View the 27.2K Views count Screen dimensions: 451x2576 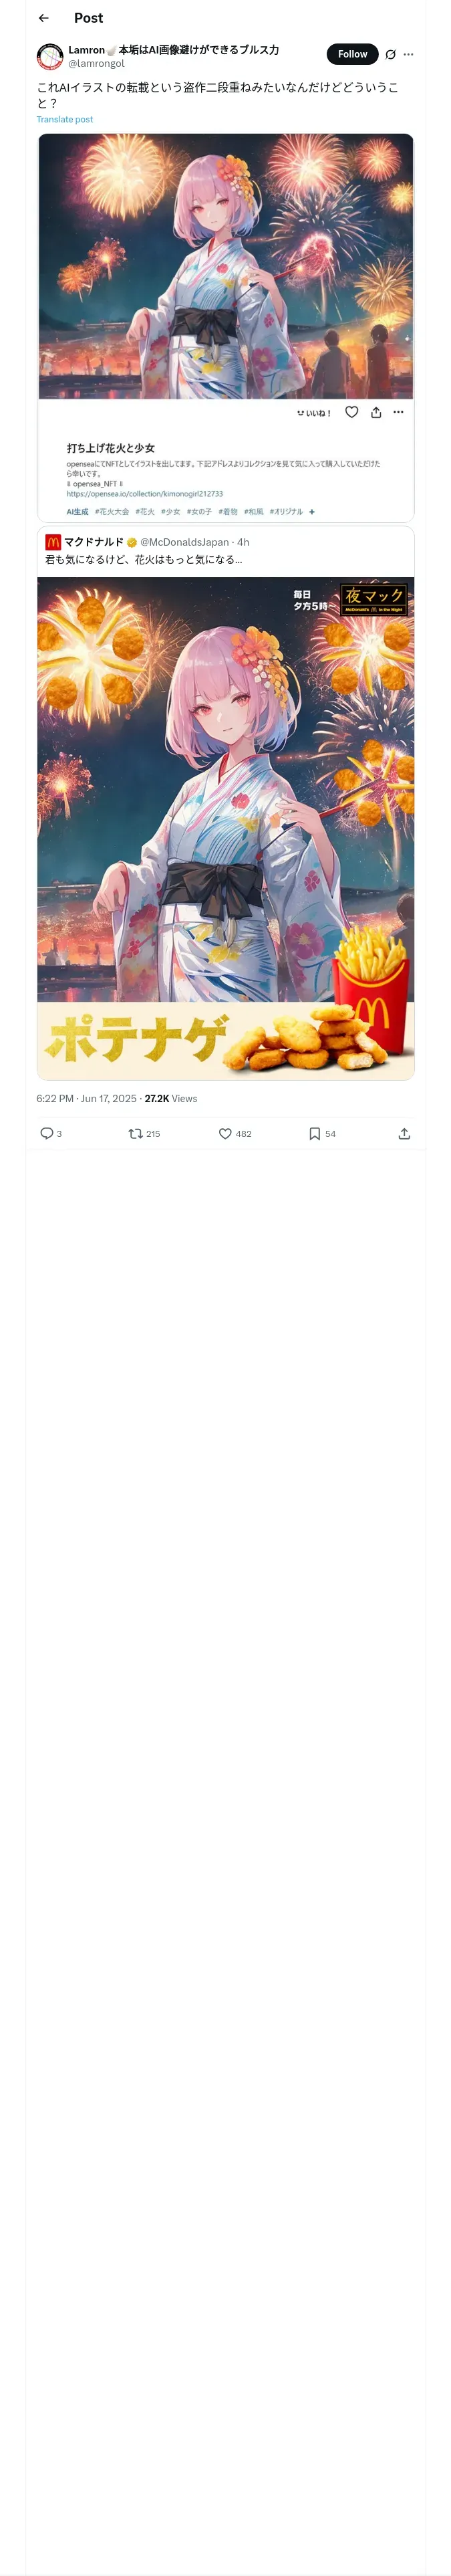(x=171, y=1098)
